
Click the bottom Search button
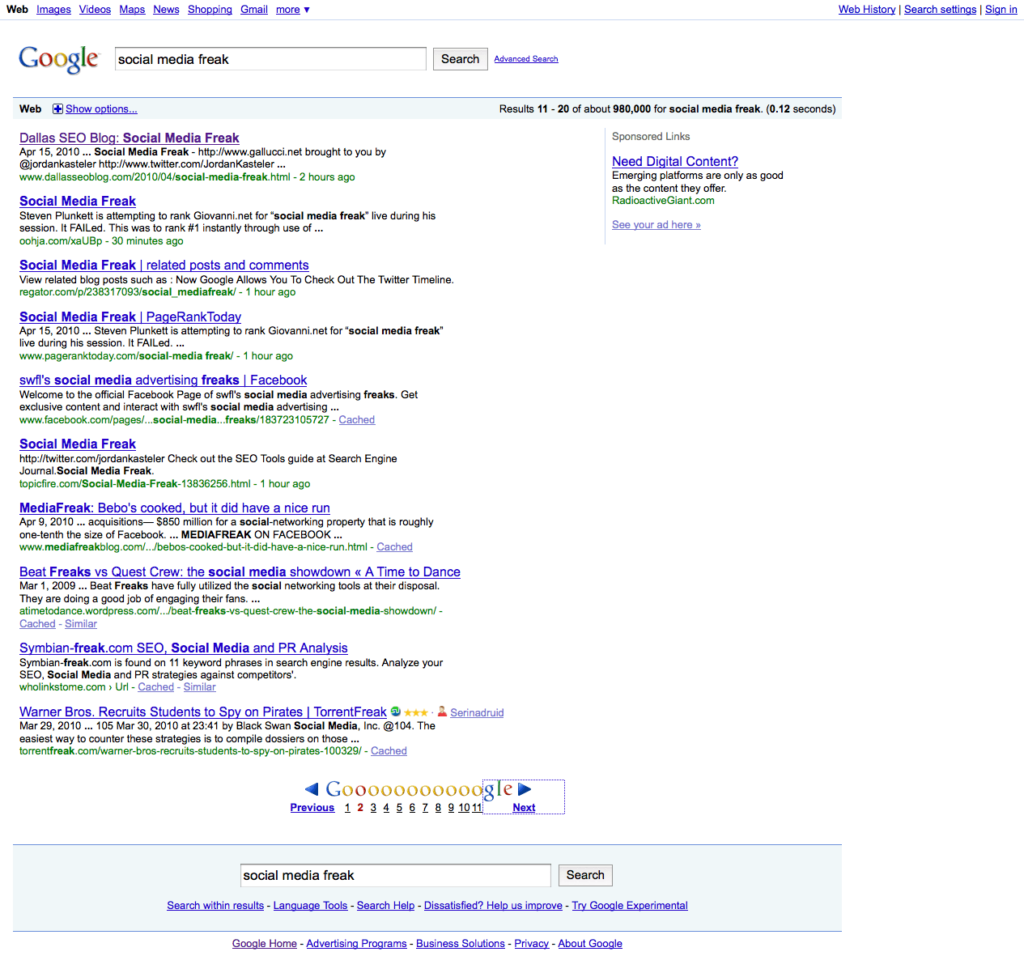pyautogui.click(x=585, y=875)
